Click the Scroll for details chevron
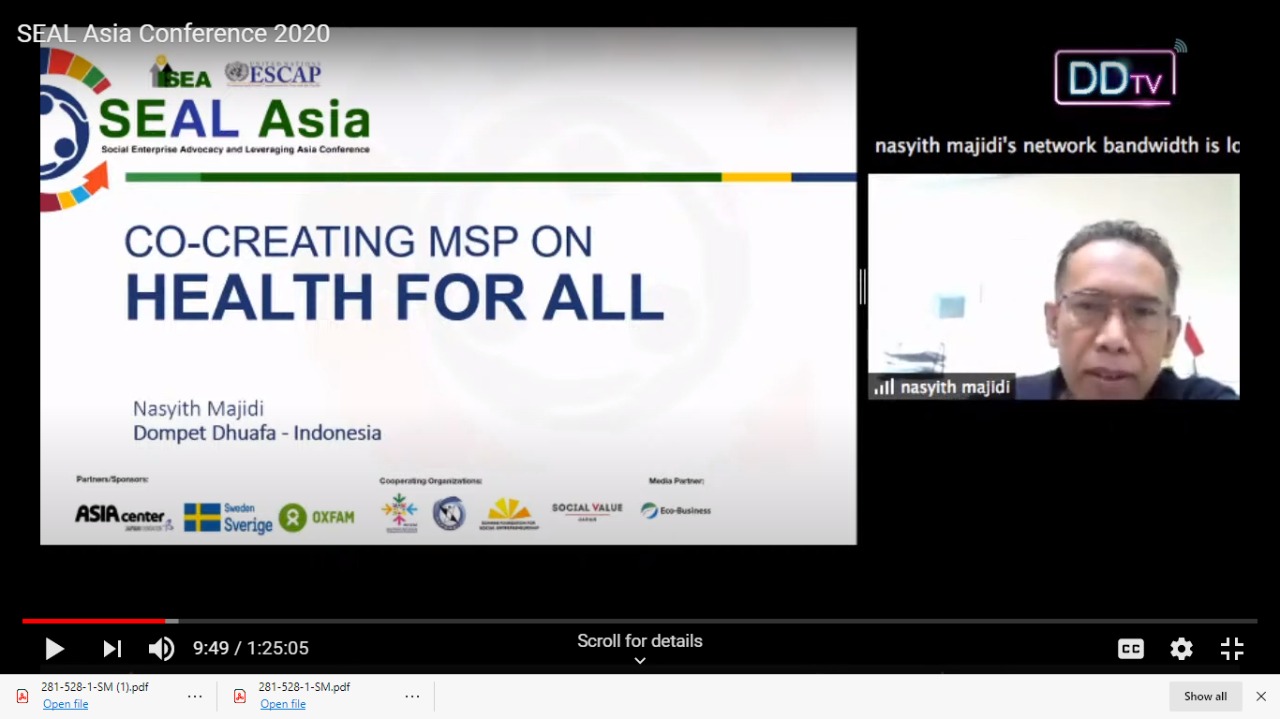The image size is (1280, 719). (x=640, y=660)
